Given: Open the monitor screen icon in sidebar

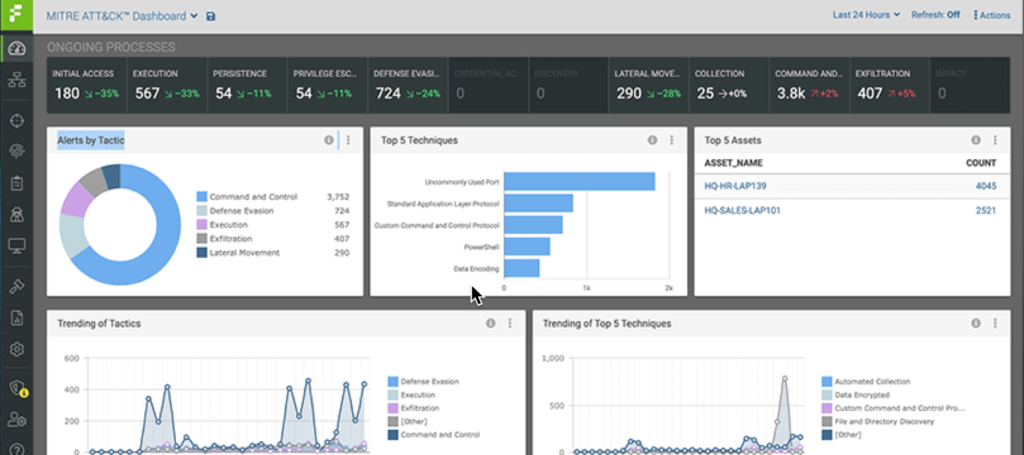Looking at the screenshot, I should coord(16,245).
